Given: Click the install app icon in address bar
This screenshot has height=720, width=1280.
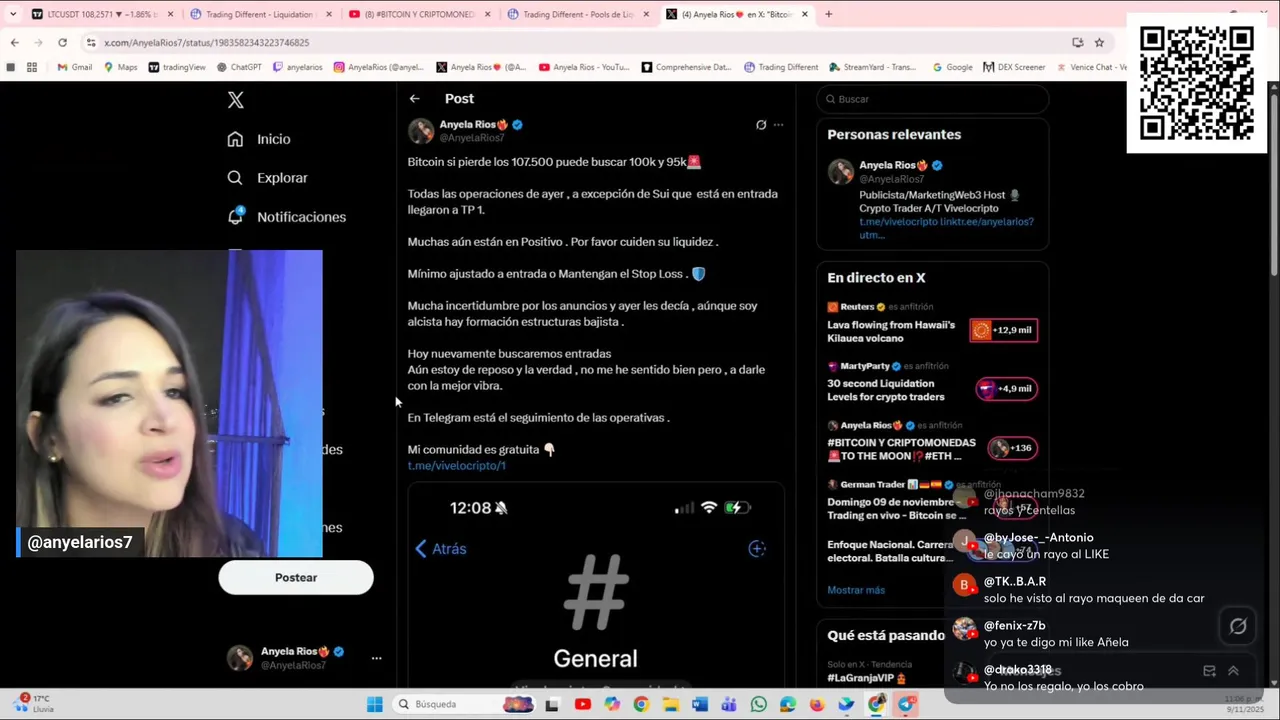Looking at the screenshot, I should (1077, 42).
